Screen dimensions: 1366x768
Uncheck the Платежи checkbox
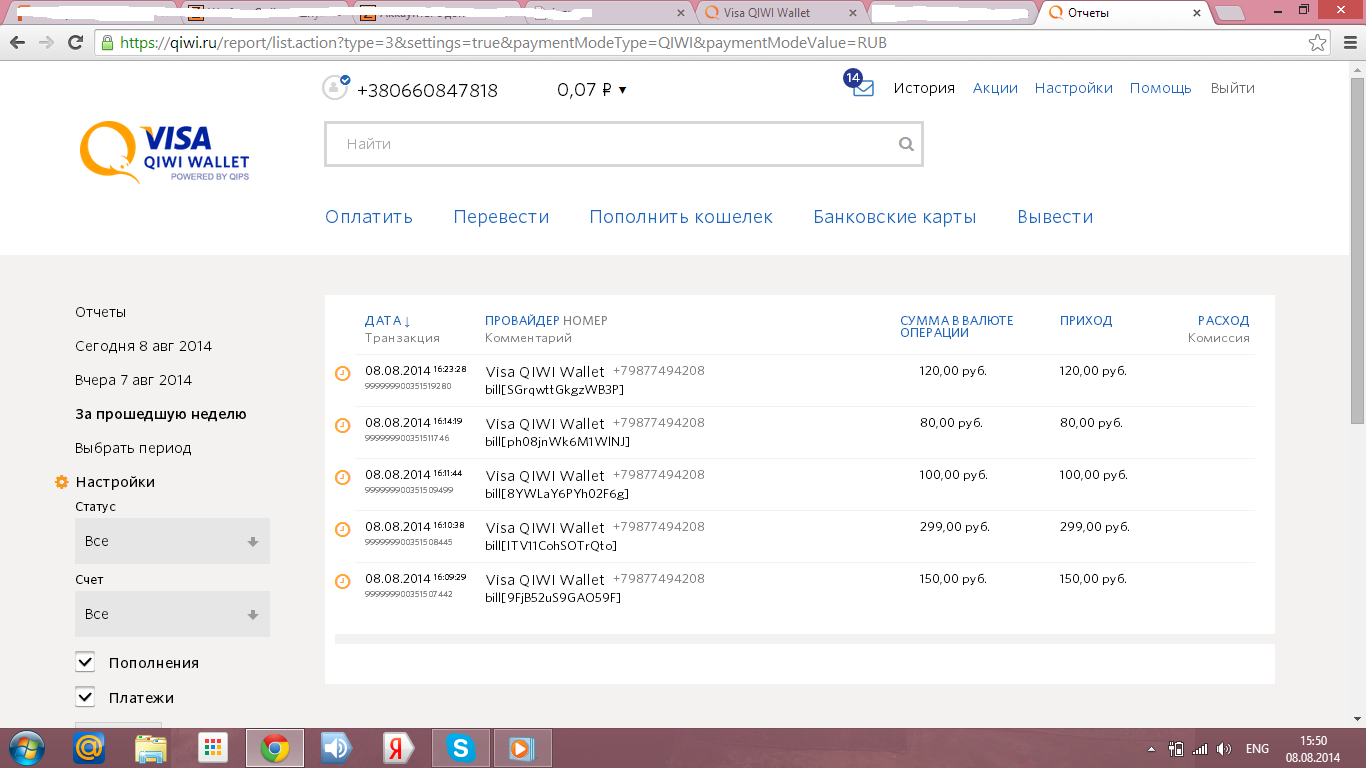tap(85, 697)
